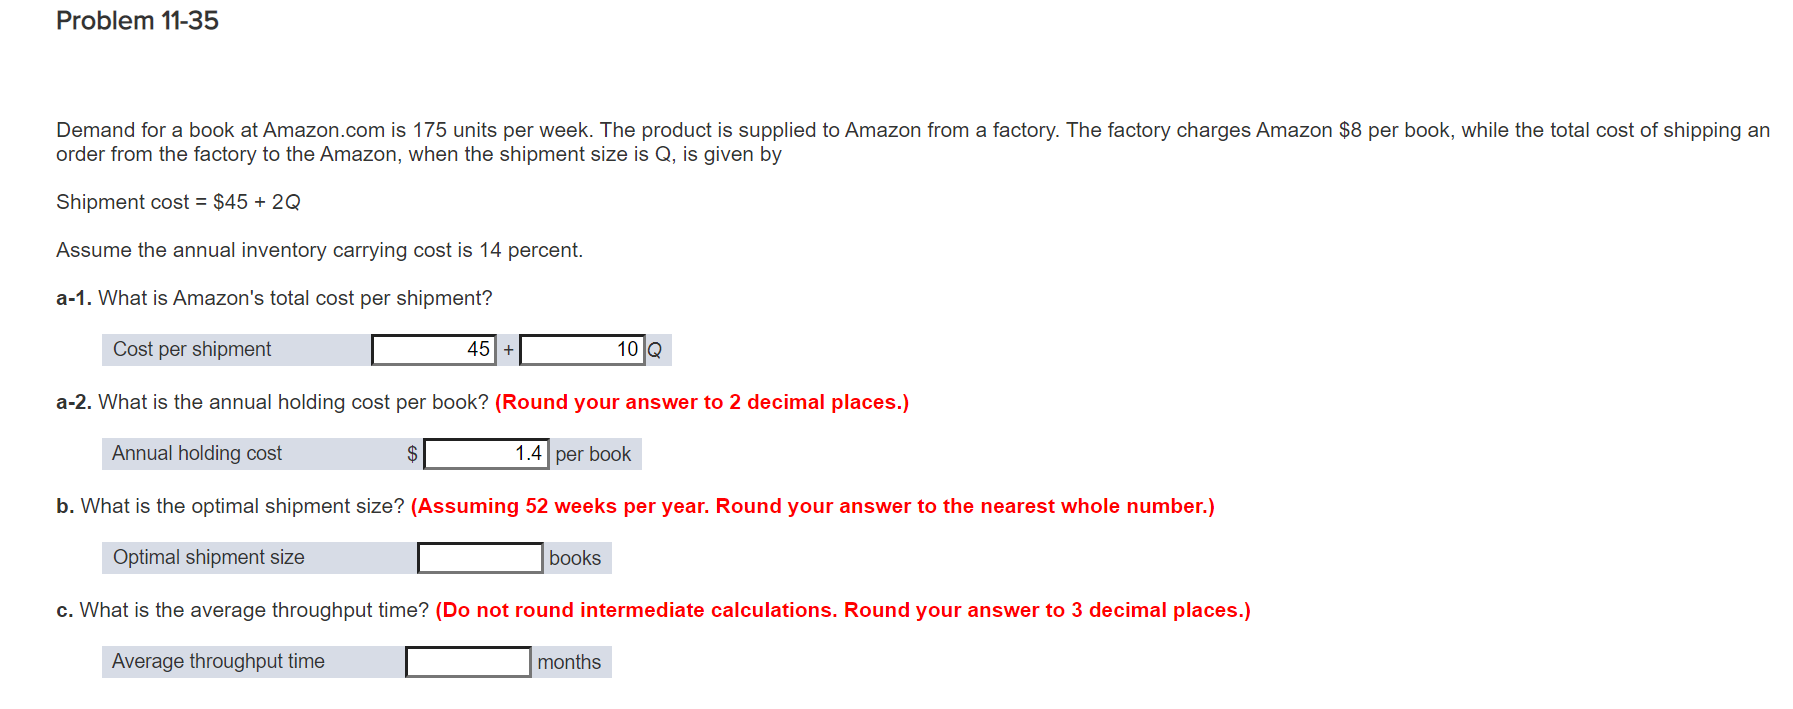Image resolution: width=1793 pixels, height=709 pixels.
Task: Click the dollar sign before the holding cost field
Action: pyautogui.click(x=411, y=453)
